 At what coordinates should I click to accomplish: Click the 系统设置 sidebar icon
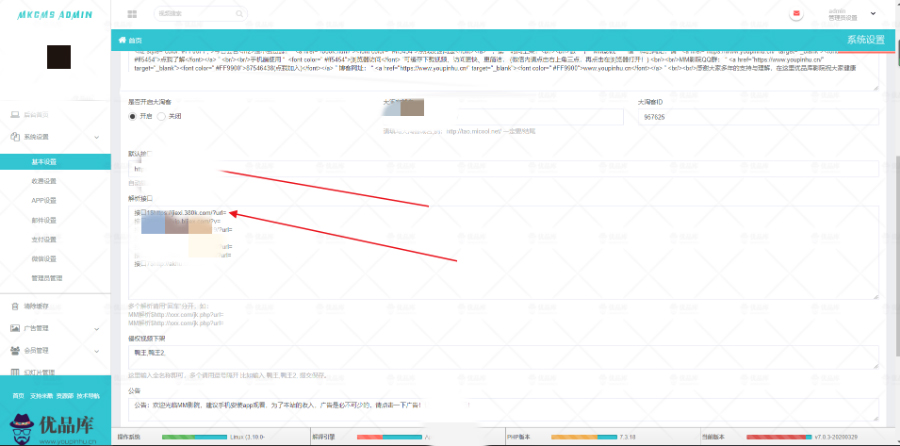[15, 137]
